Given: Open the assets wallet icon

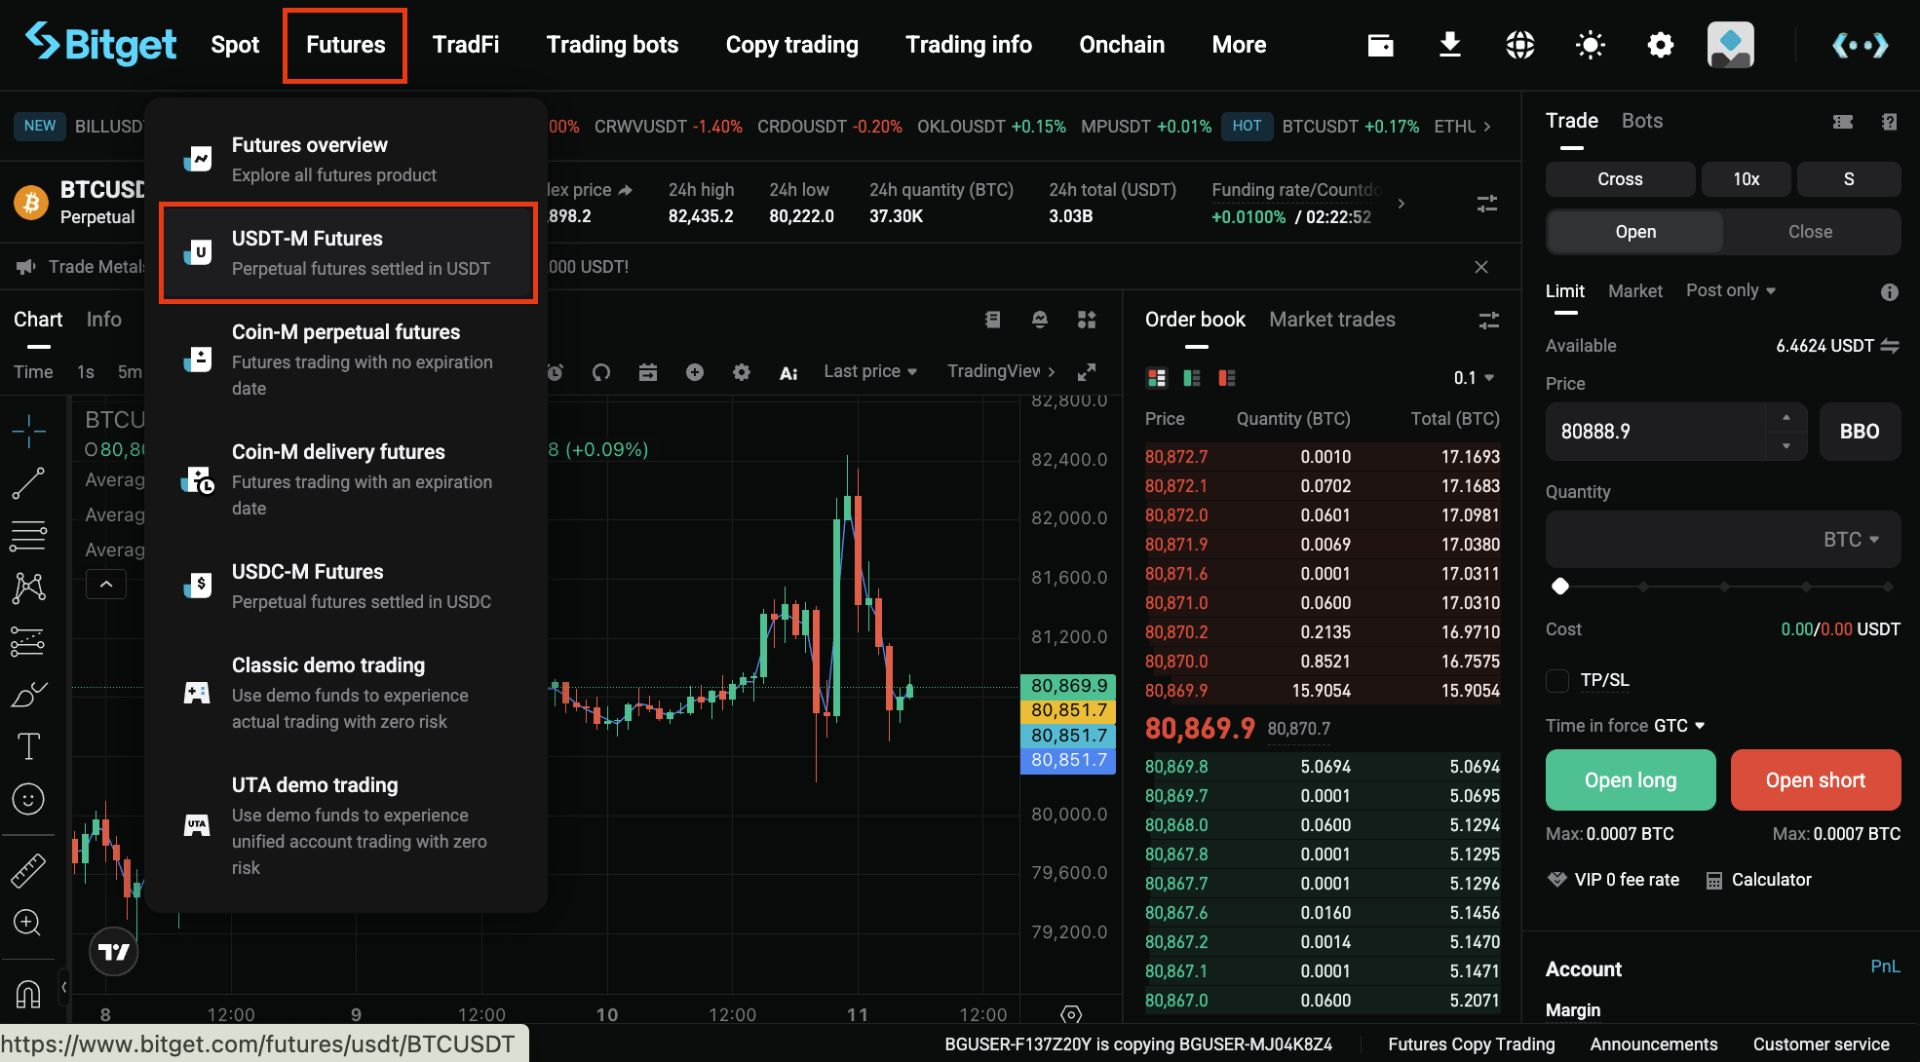Looking at the screenshot, I should [1380, 45].
